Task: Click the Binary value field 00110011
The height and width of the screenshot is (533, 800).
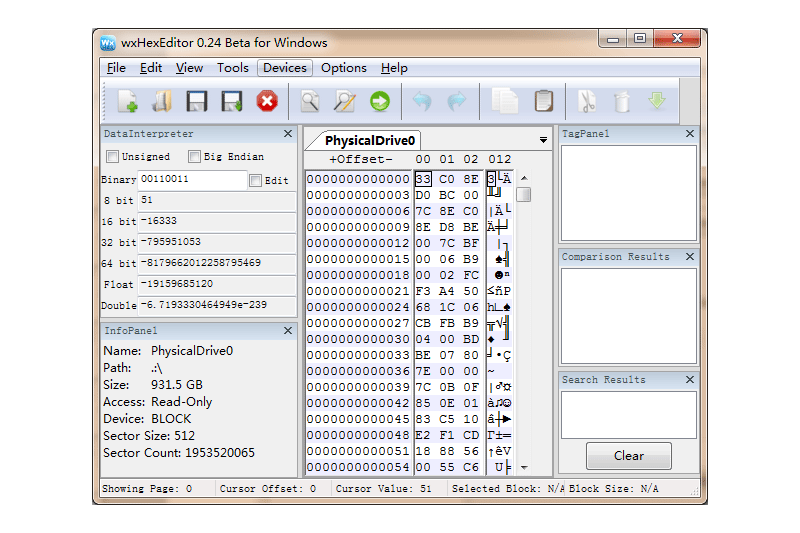Action: tap(192, 180)
